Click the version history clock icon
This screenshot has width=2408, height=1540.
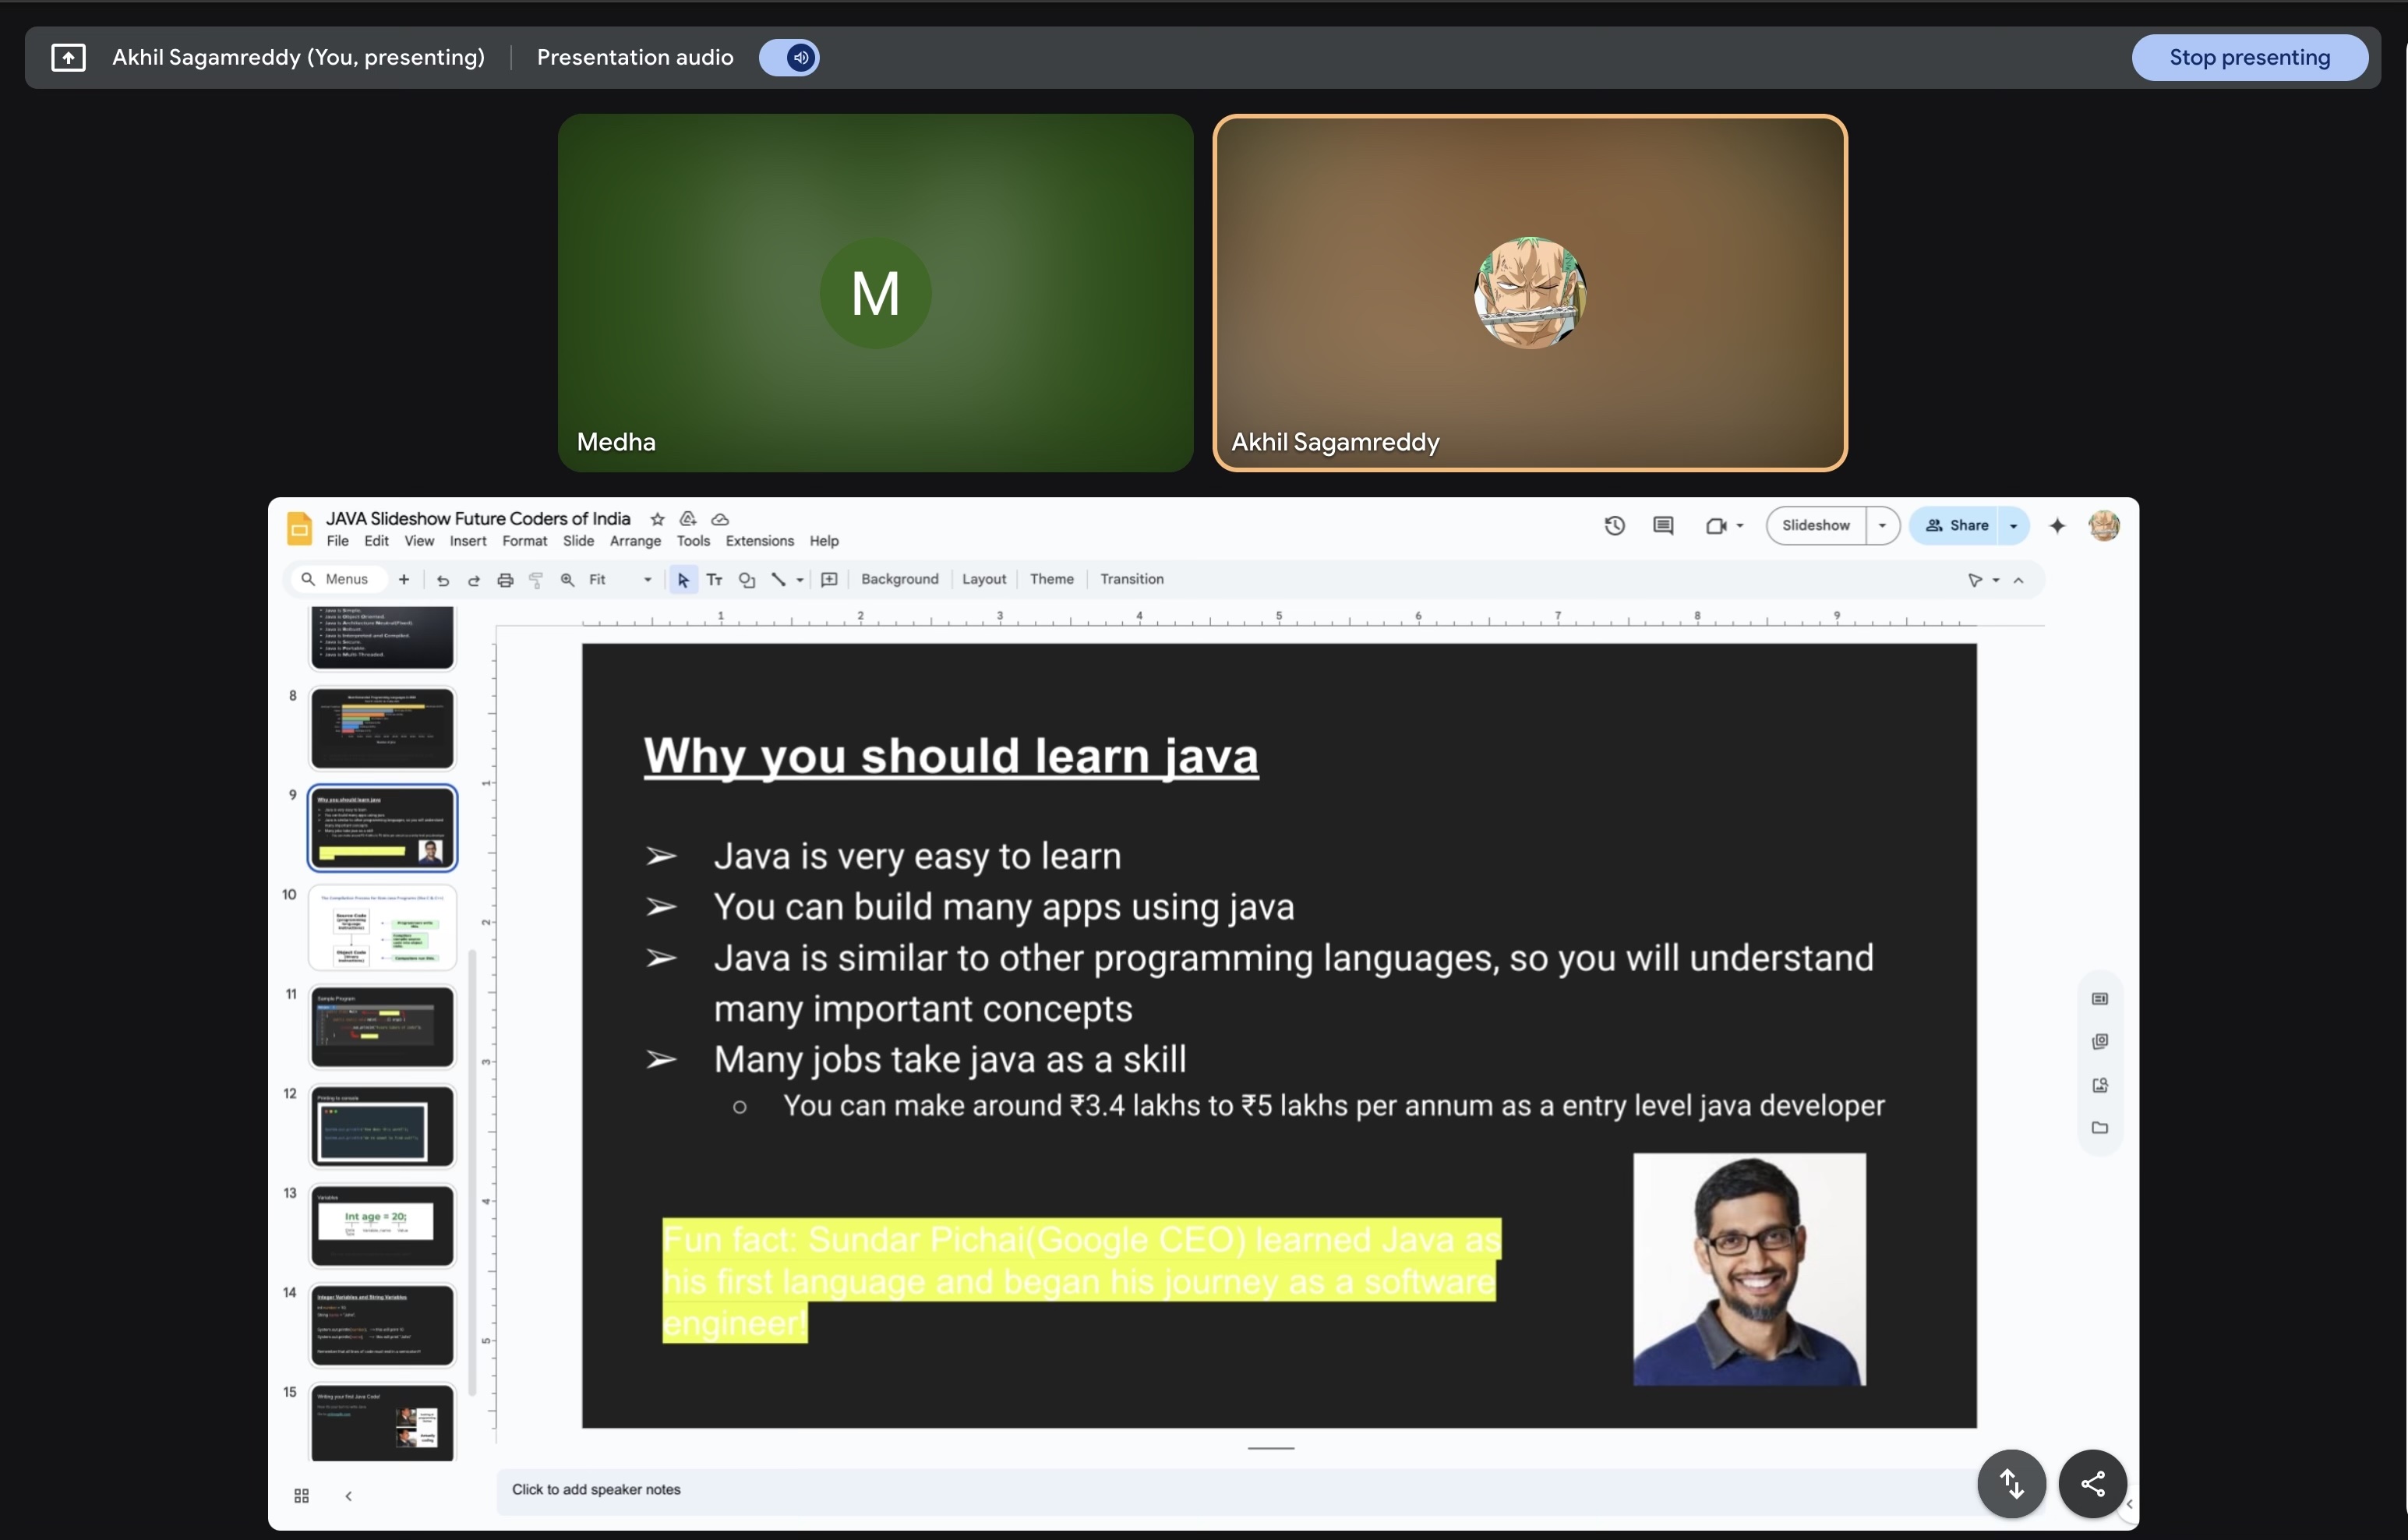tap(1614, 526)
